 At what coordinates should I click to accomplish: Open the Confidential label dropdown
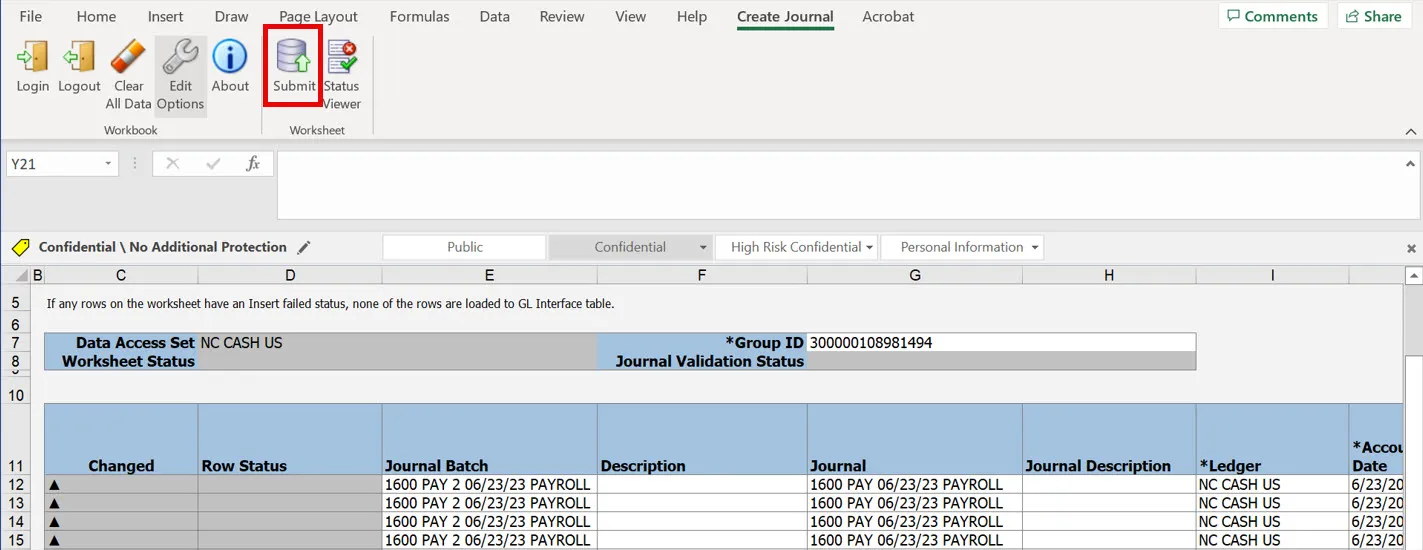pyautogui.click(x=703, y=247)
